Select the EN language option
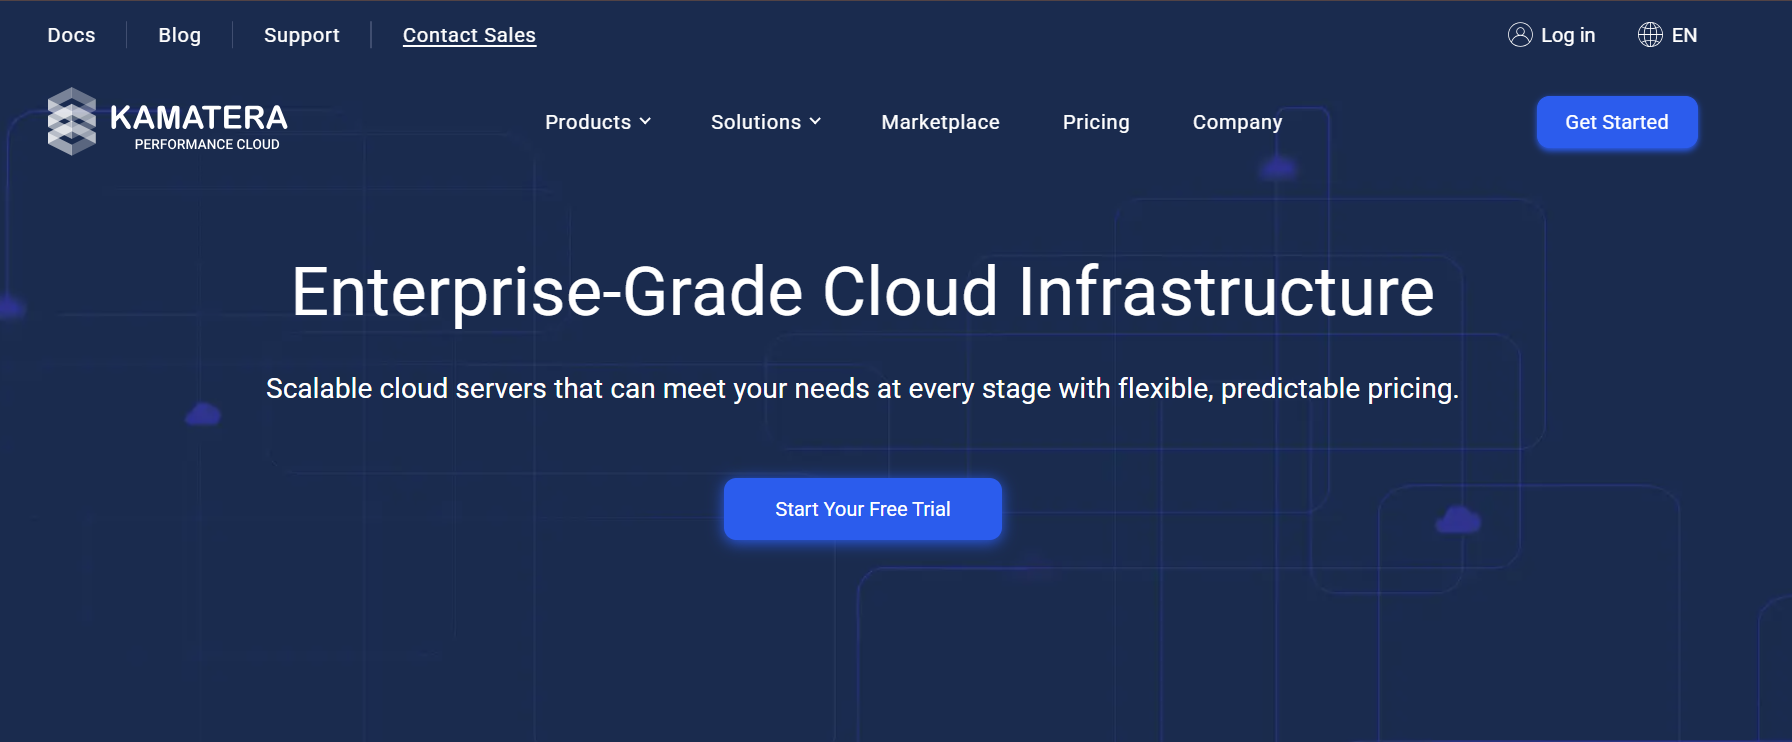 pyautogui.click(x=1684, y=35)
